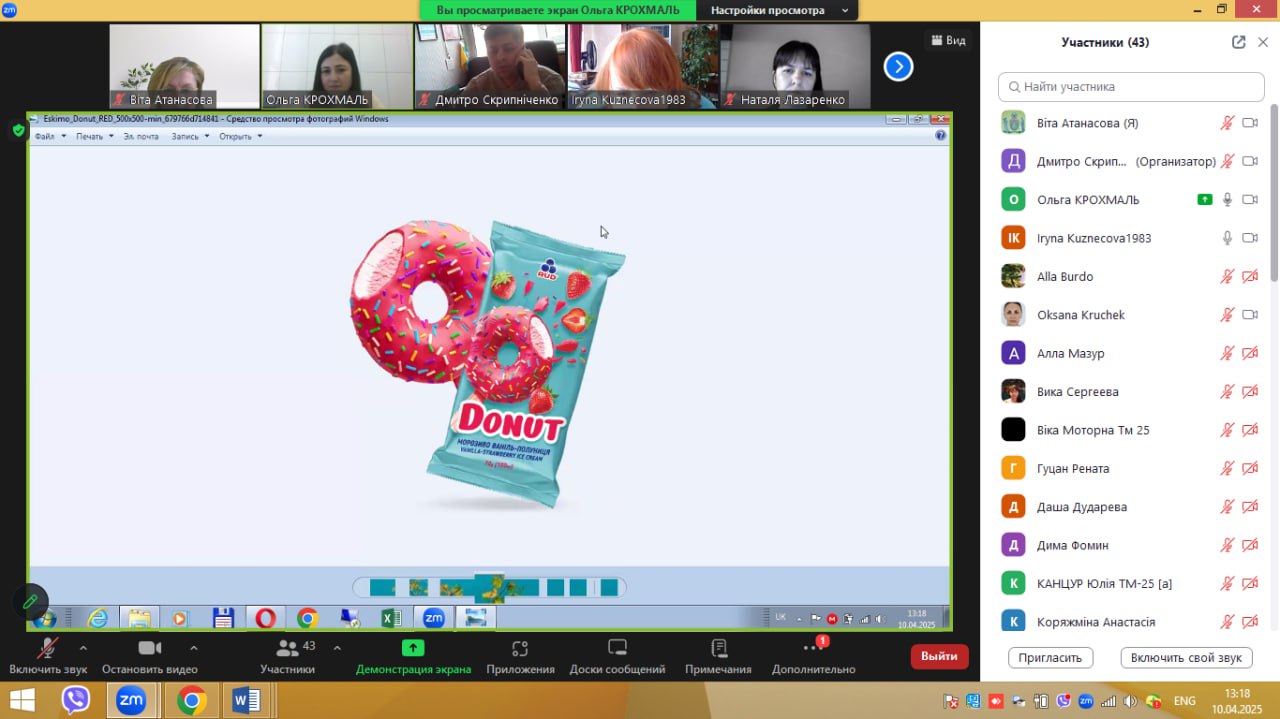The height and width of the screenshot is (719, 1280).
Task: Select participant Алла Мазур in list
Action: point(1131,353)
